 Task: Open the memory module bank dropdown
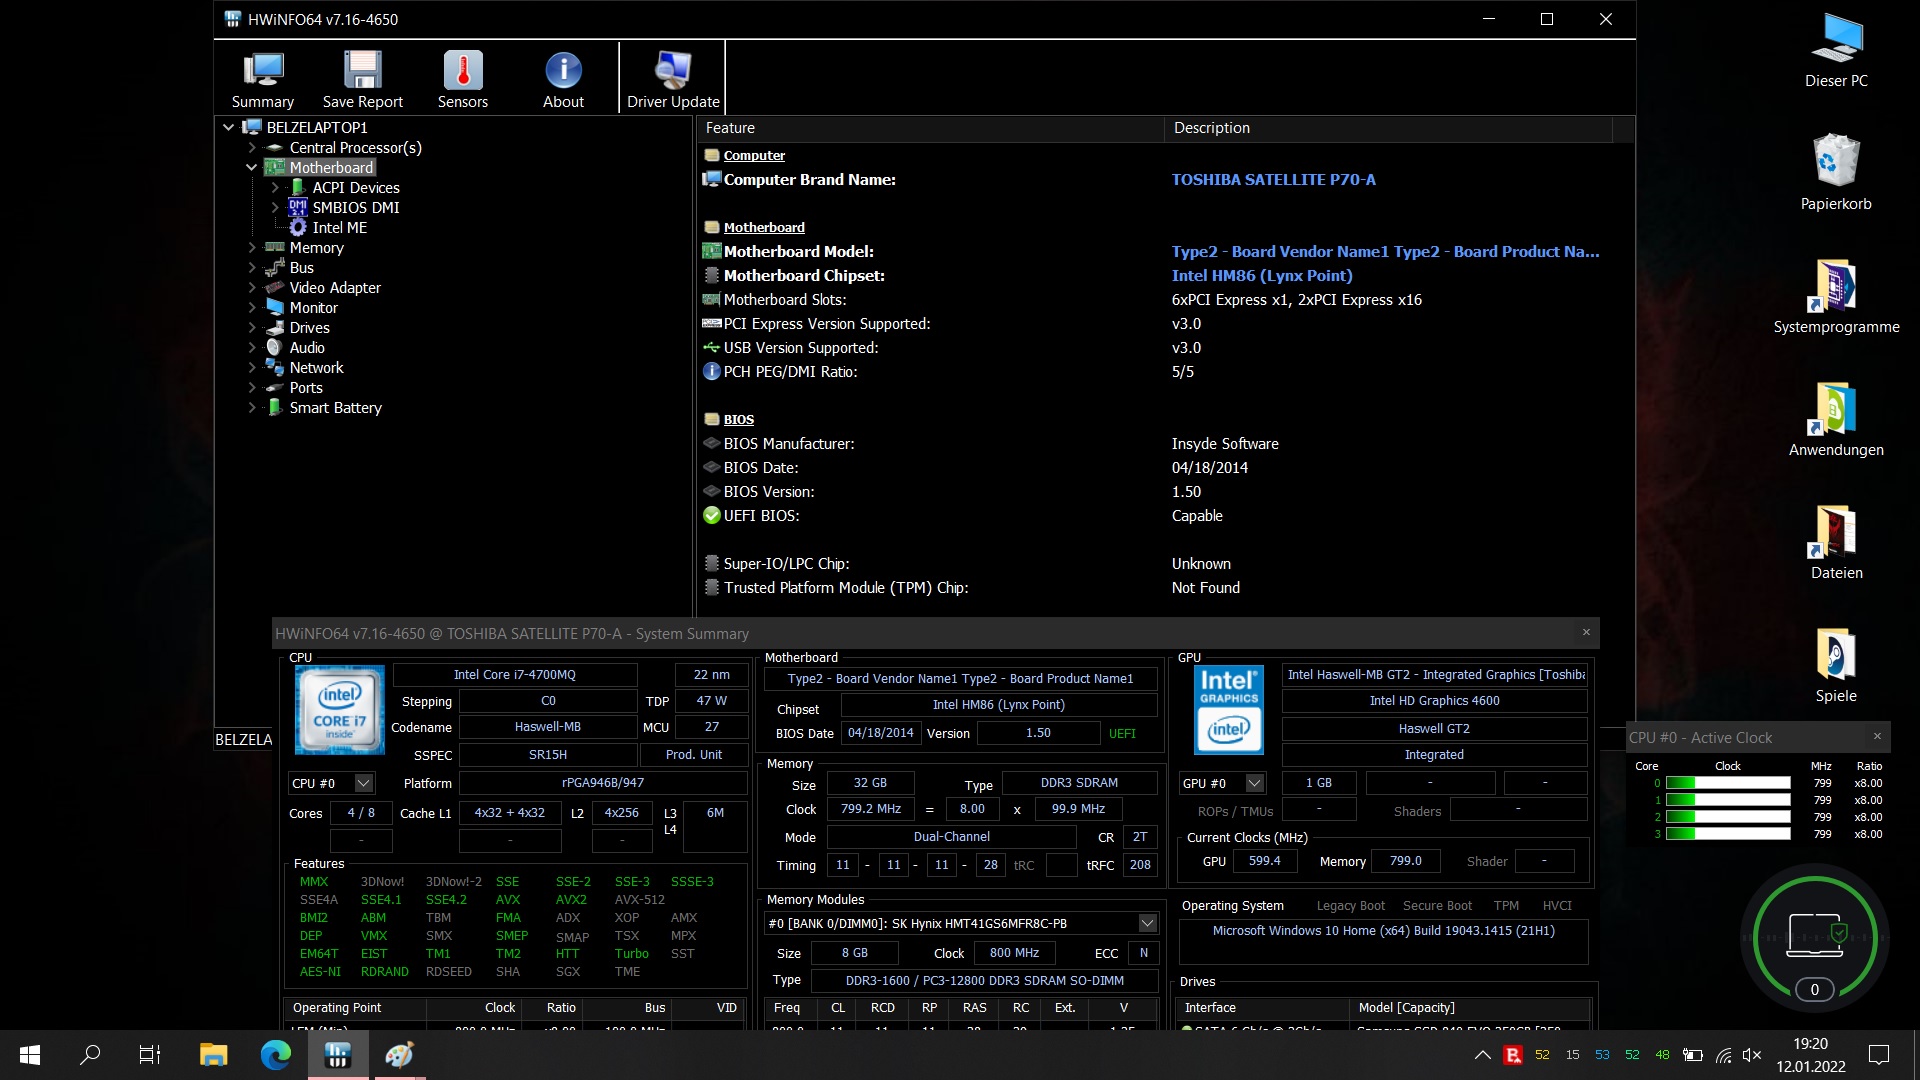point(1147,924)
